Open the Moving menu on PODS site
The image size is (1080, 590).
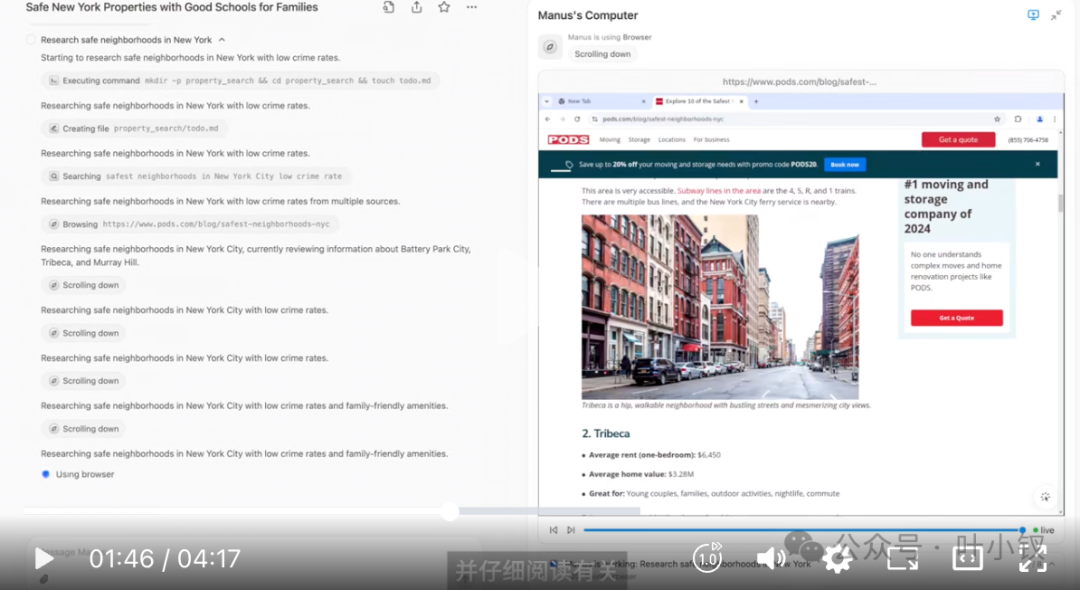coord(610,140)
